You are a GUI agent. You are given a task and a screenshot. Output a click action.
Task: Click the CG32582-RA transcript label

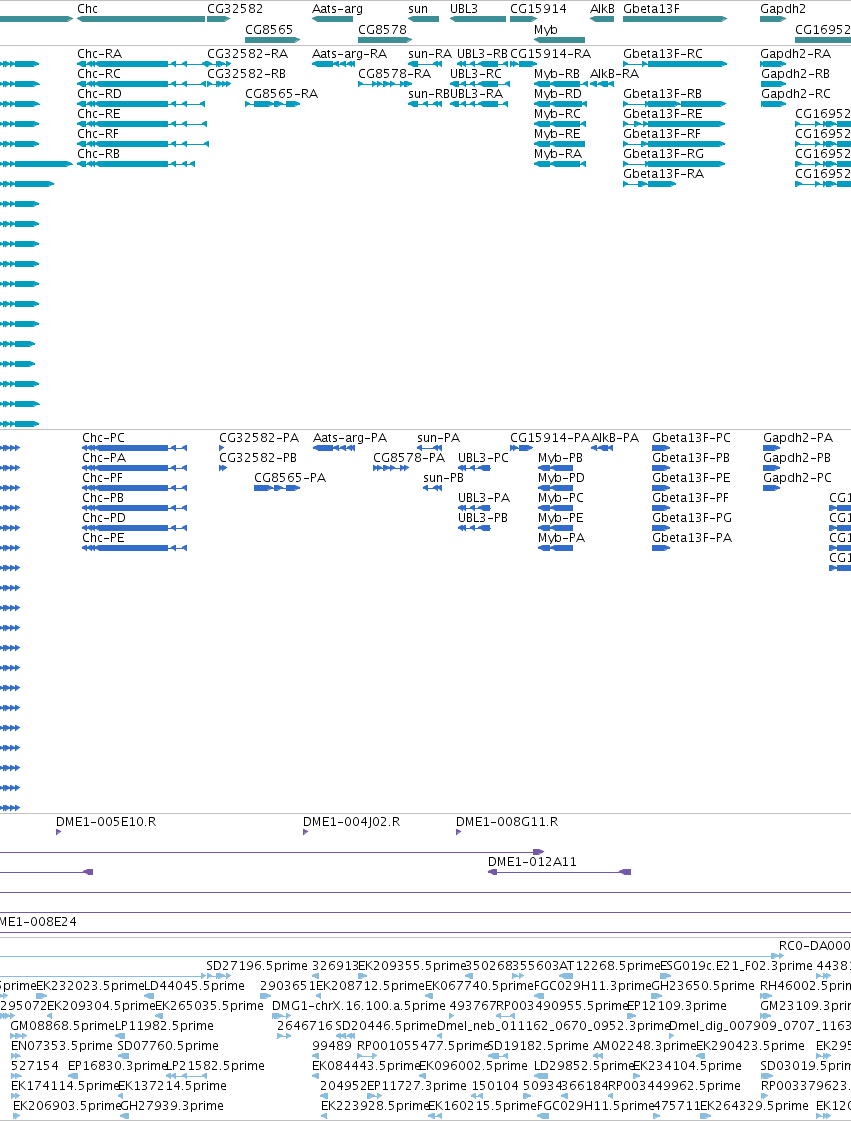pyautogui.click(x=247, y=54)
